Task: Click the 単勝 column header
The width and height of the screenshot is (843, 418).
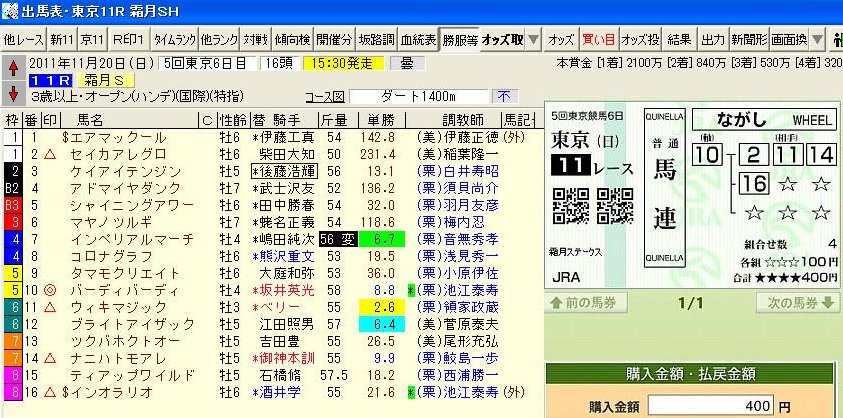Action: point(381,119)
